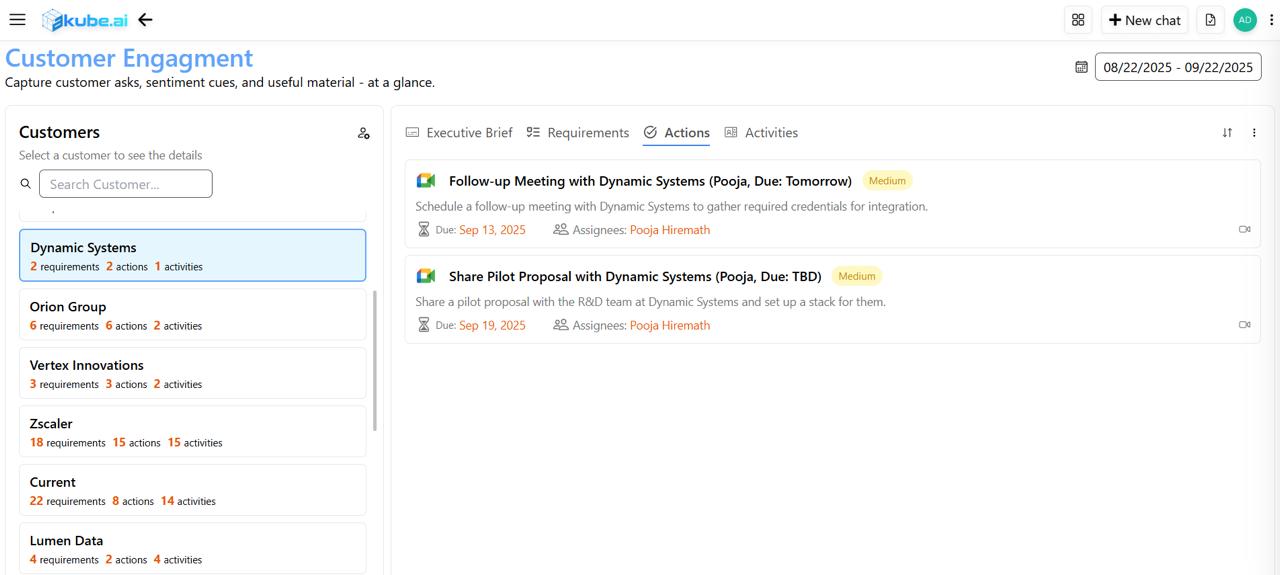The height and width of the screenshot is (575, 1280).
Task: Click the sort arrows icon in Actions panel
Action: coord(1227,133)
